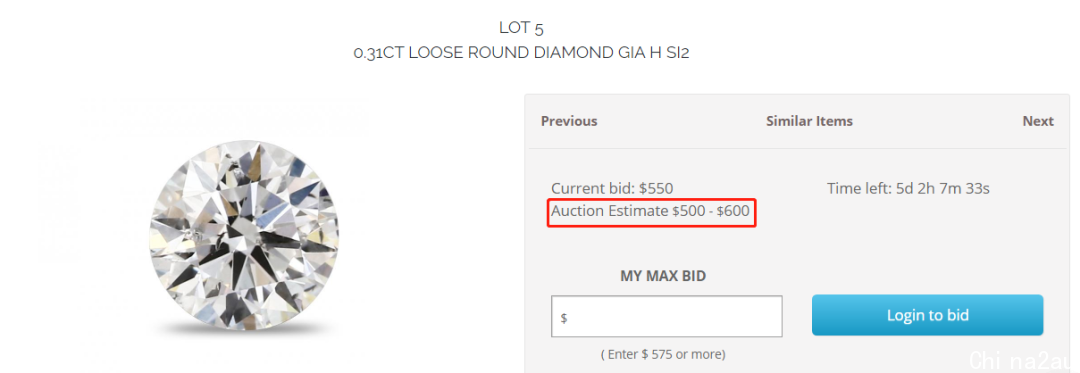
Task: Click the $550 amount in current bid
Action: [656, 189]
